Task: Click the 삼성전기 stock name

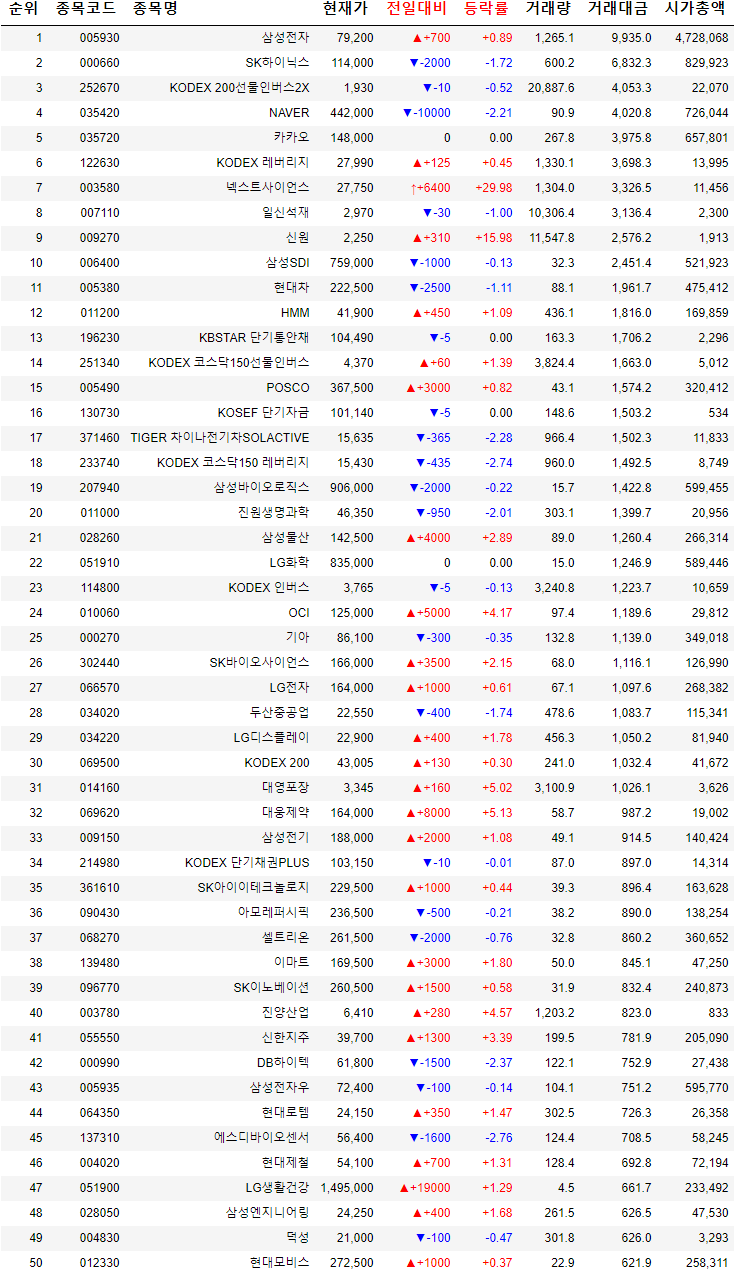Action: coord(285,838)
